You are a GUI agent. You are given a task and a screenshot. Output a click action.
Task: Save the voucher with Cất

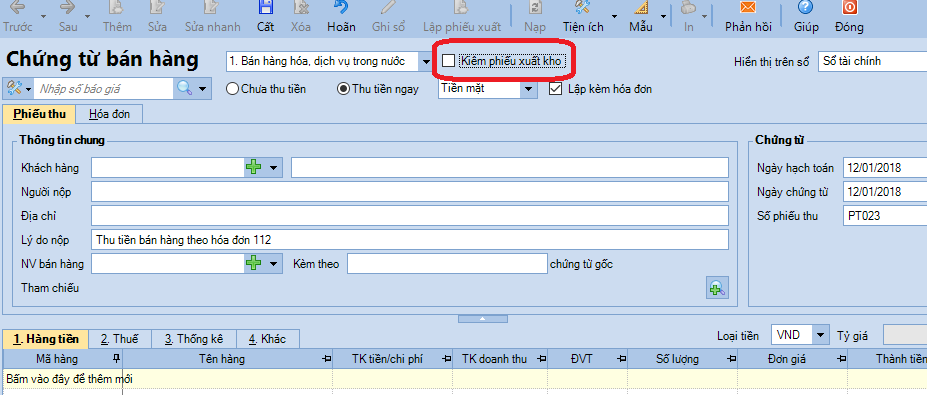tap(265, 17)
